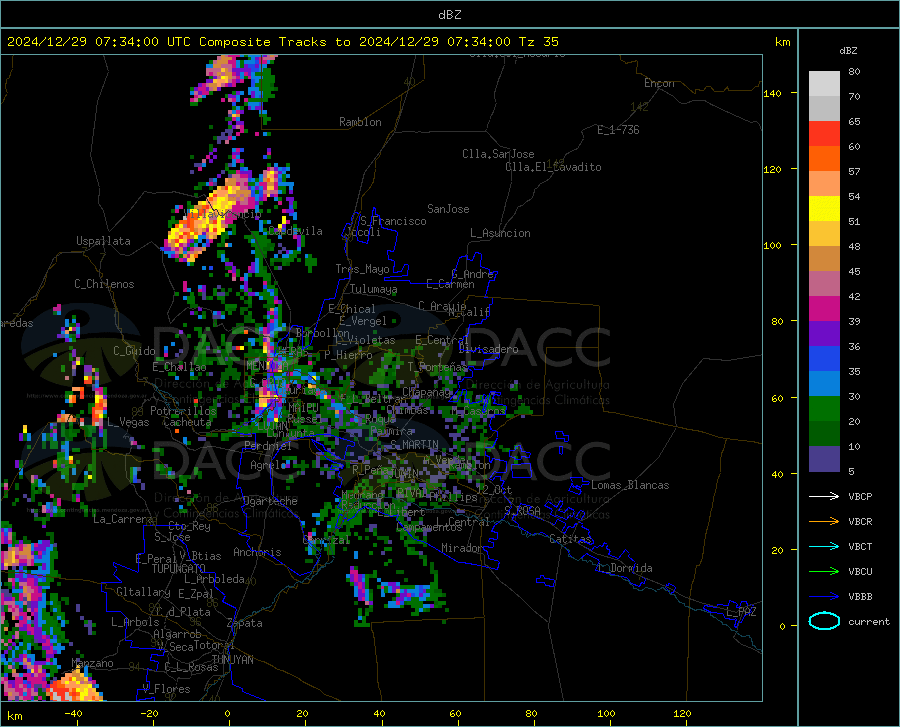The height and width of the screenshot is (727, 900).
Task: Click the 'Tres_Mayo' map label
Action: tap(362, 269)
